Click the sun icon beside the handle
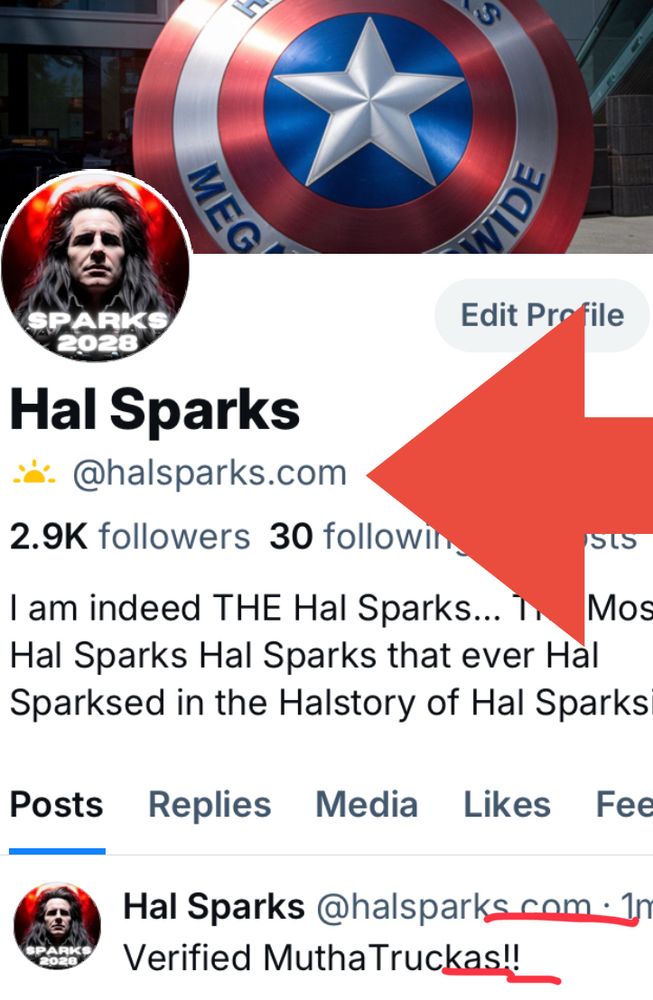This screenshot has width=653, height=1000. click(34, 473)
